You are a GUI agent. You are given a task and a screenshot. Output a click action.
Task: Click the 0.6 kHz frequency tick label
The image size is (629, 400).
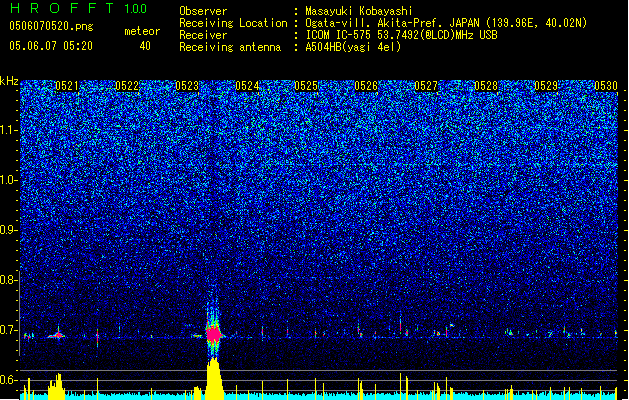pyautogui.click(x=9, y=380)
